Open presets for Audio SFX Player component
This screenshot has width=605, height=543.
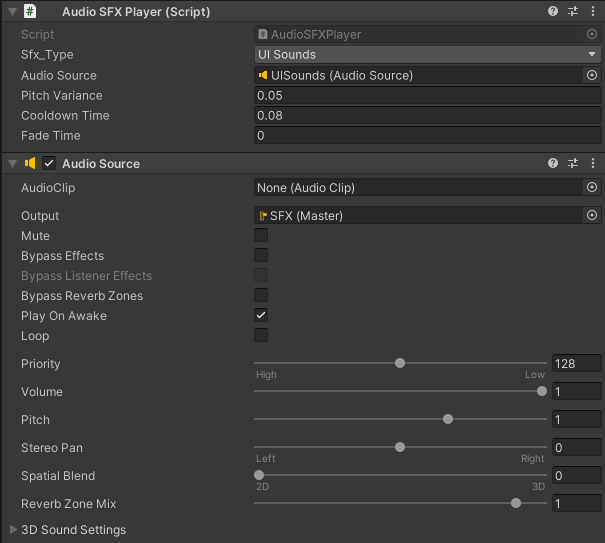pyautogui.click(x=573, y=12)
